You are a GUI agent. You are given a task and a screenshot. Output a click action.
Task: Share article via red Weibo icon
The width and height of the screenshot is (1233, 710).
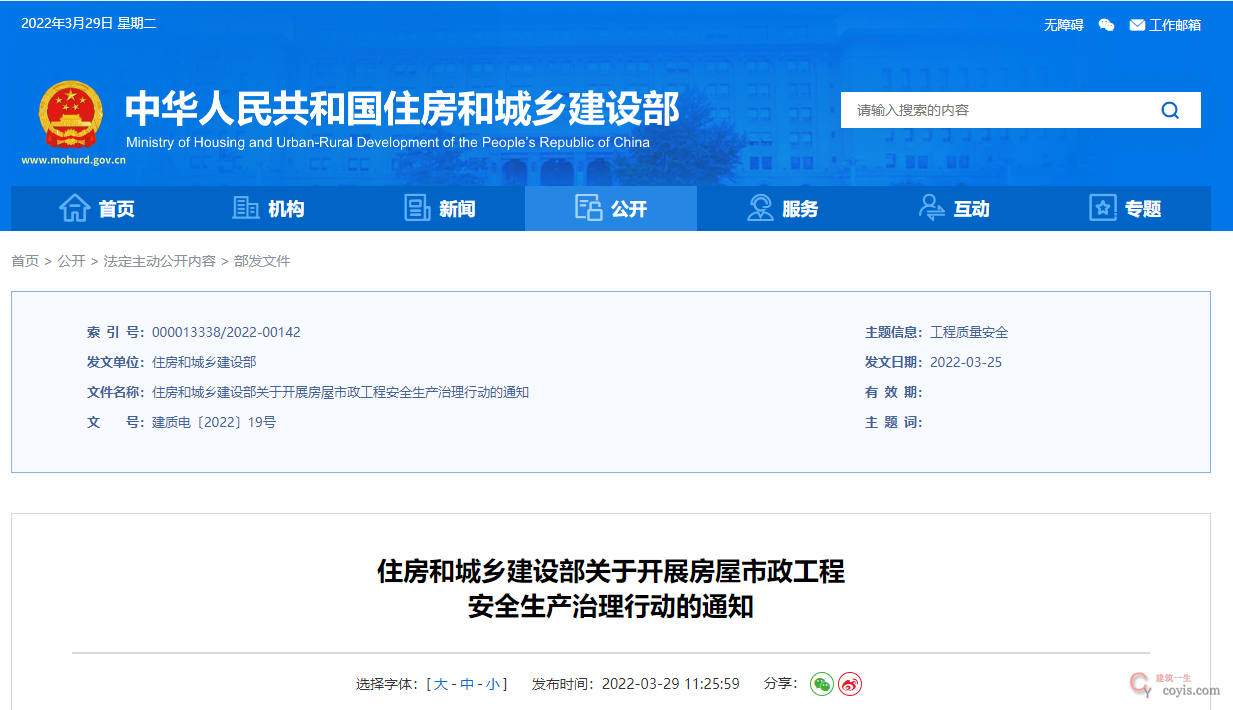pyautogui.click(x=850, y=684)
